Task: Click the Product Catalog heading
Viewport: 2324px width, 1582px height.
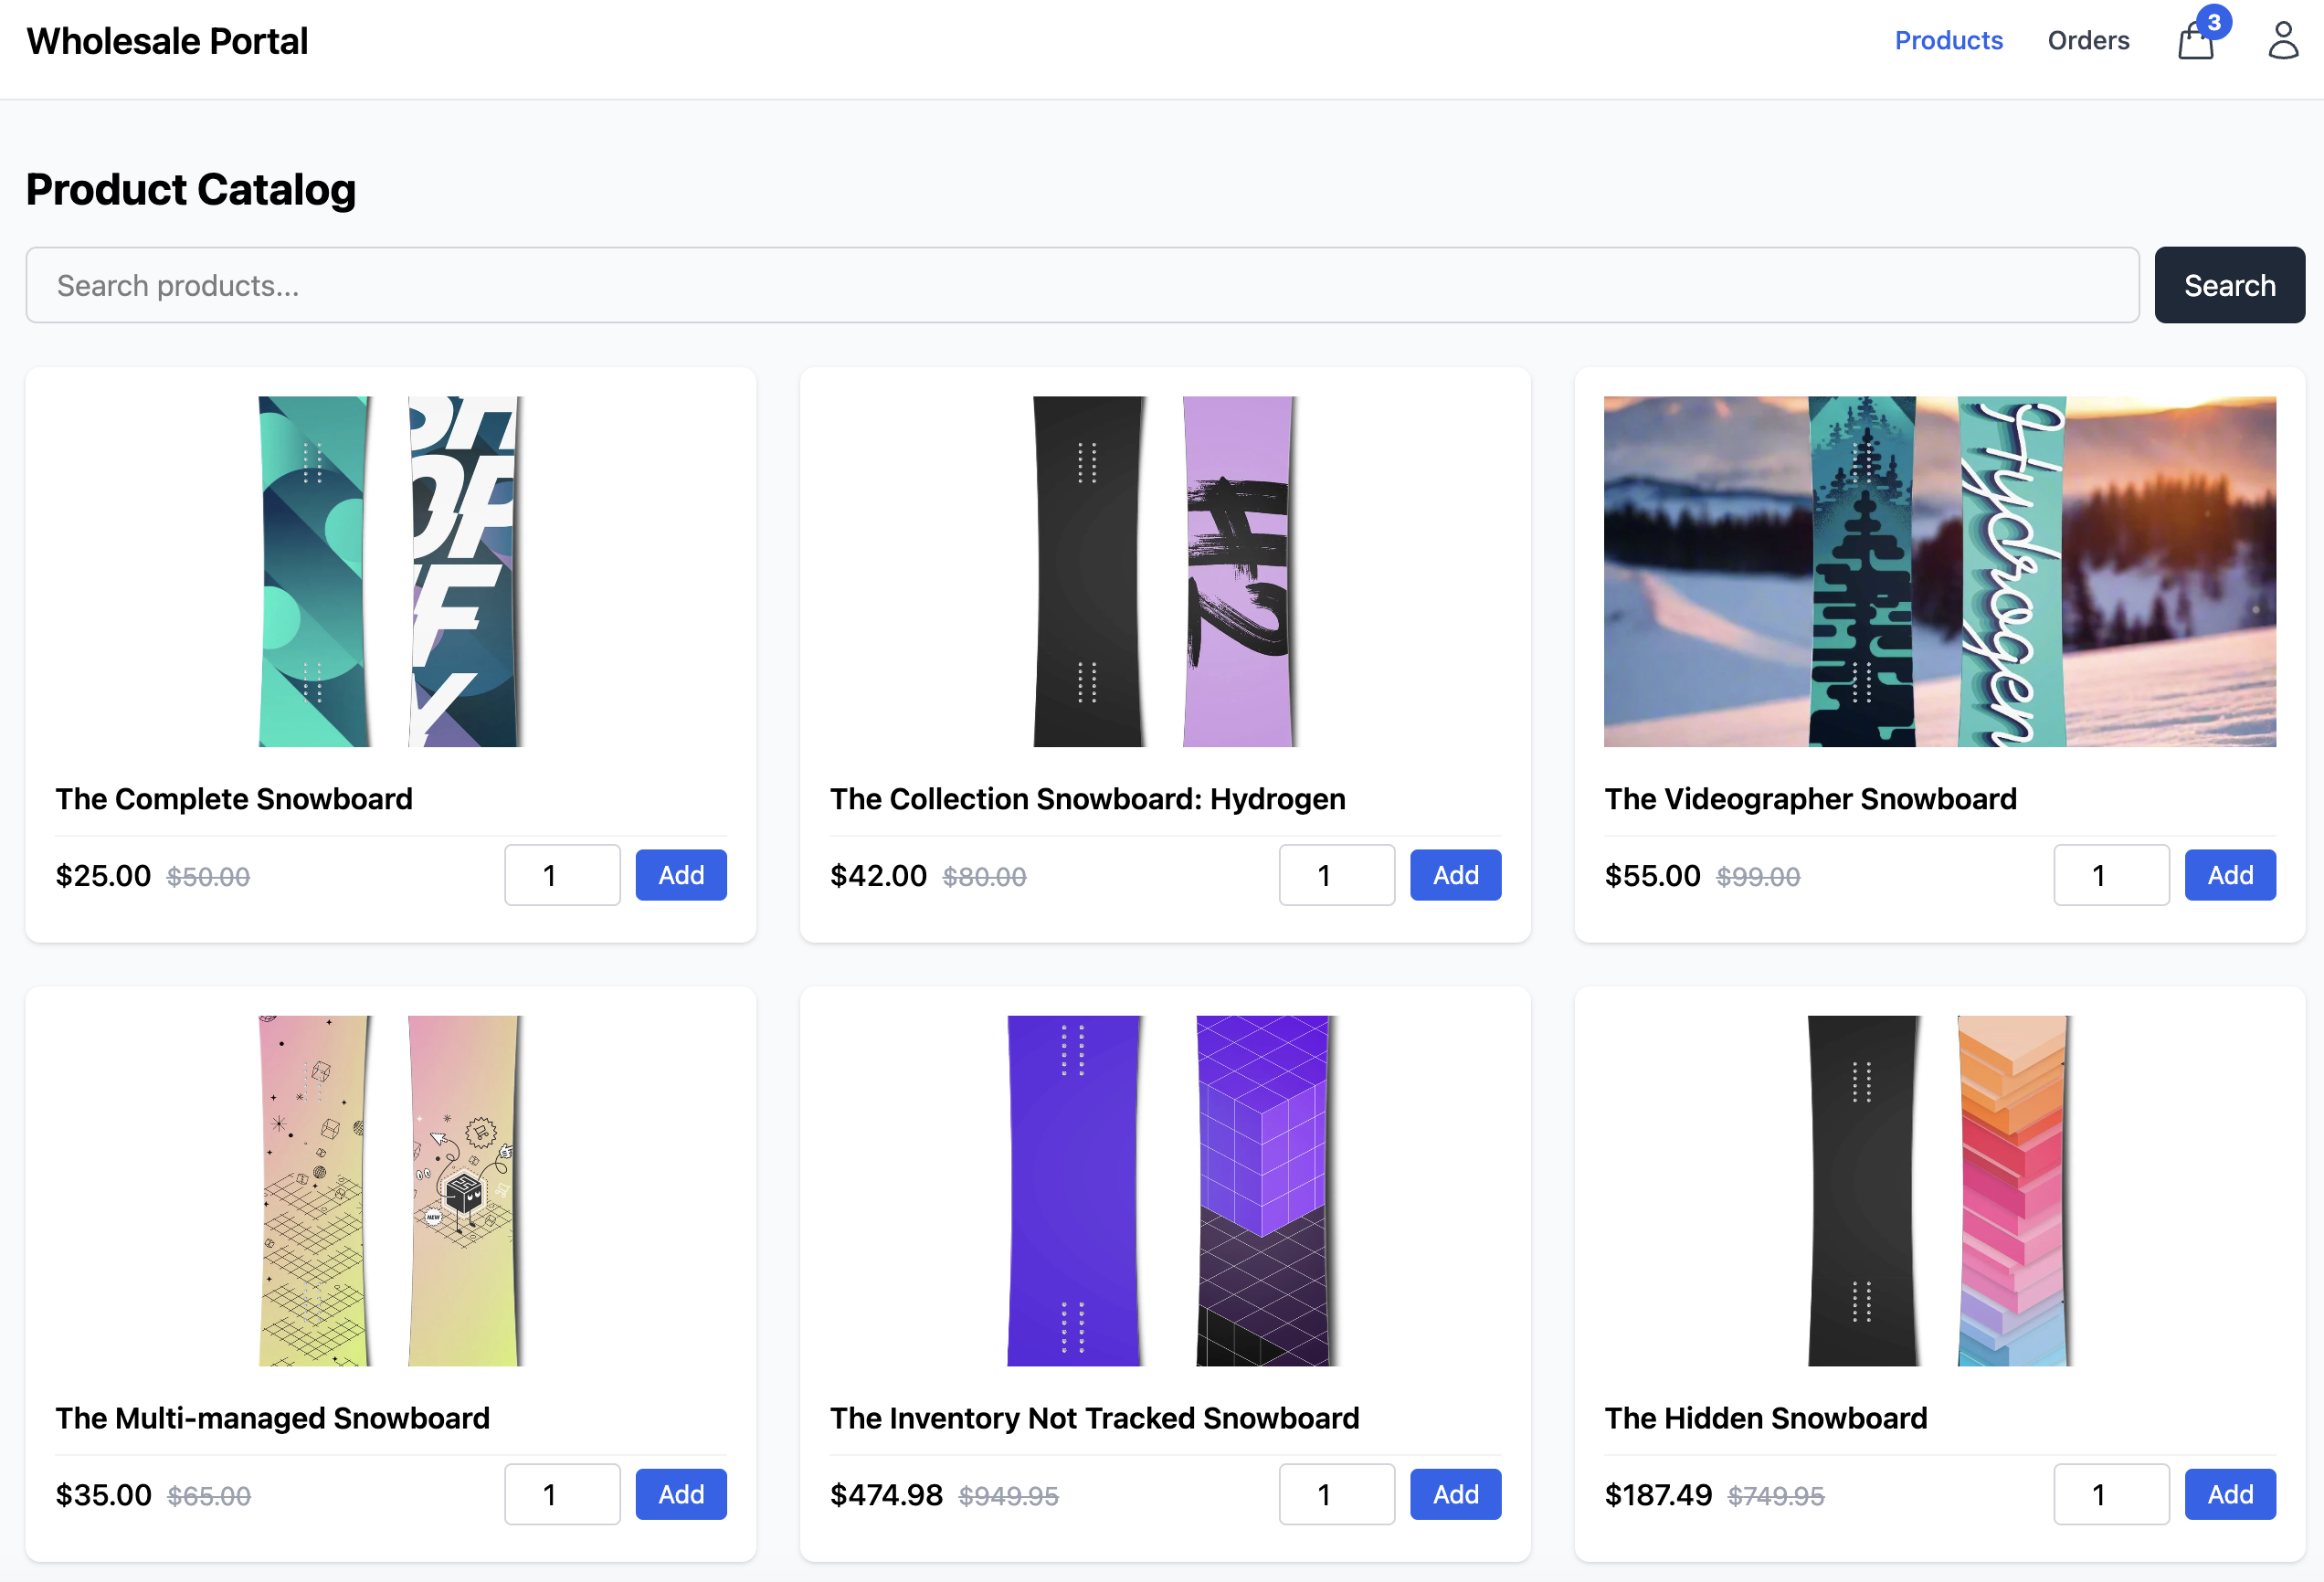Action: [x=191, y=189]
